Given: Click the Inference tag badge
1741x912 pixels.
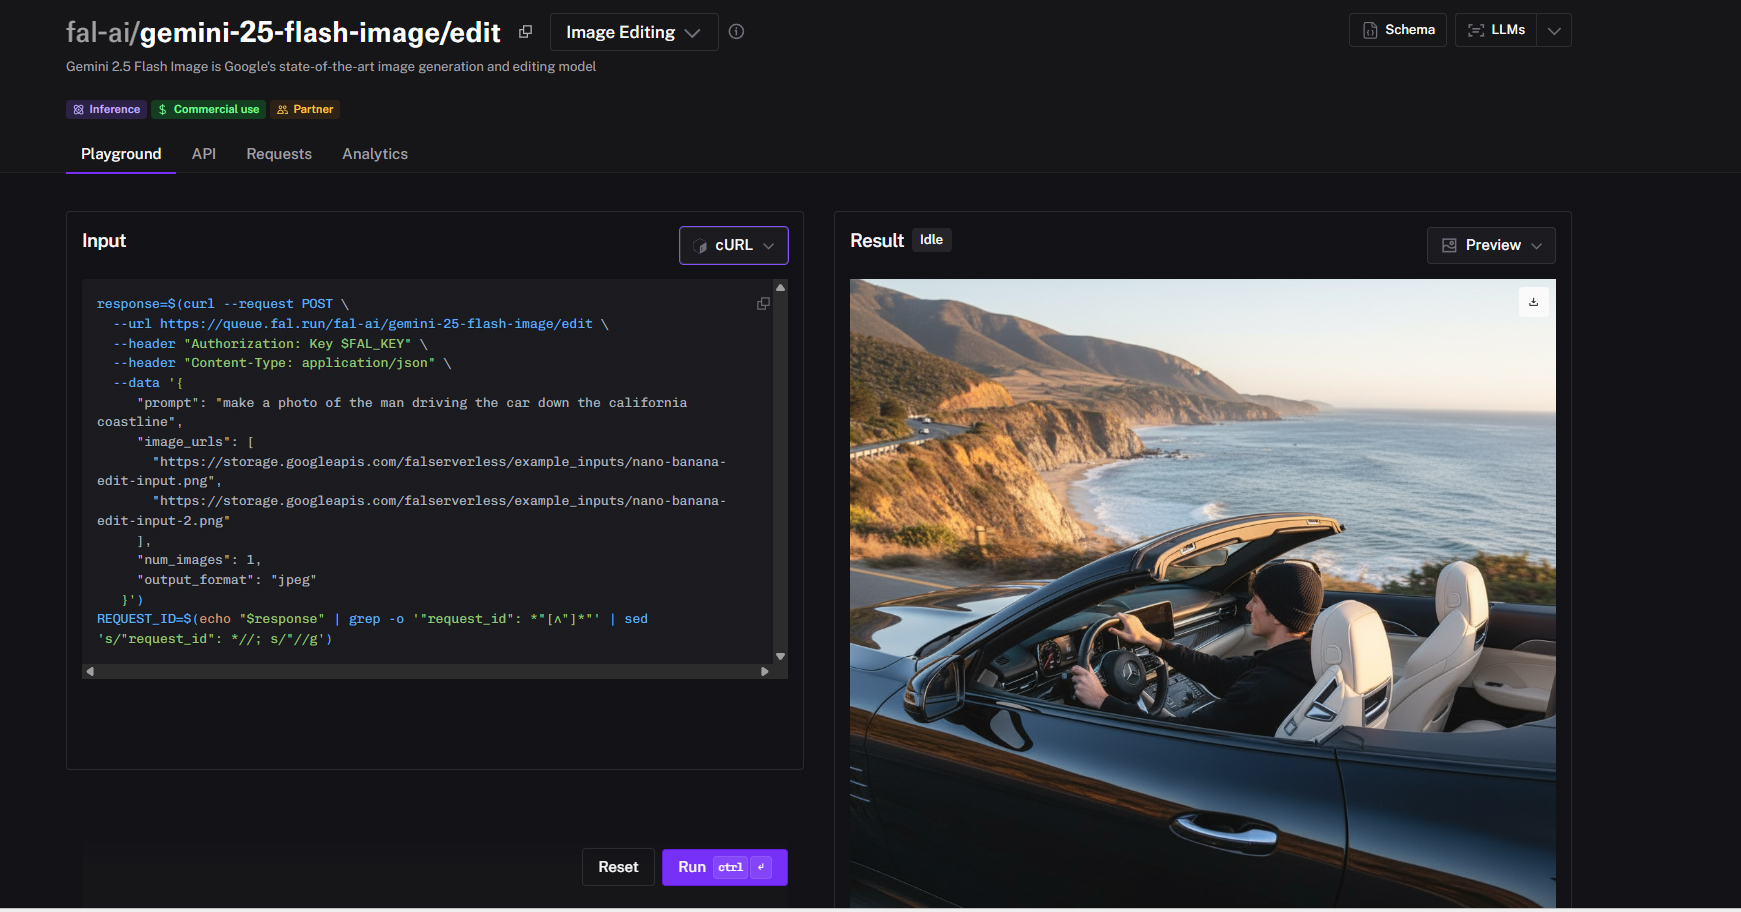Looking at the screenshot, I should pos(106,109).
